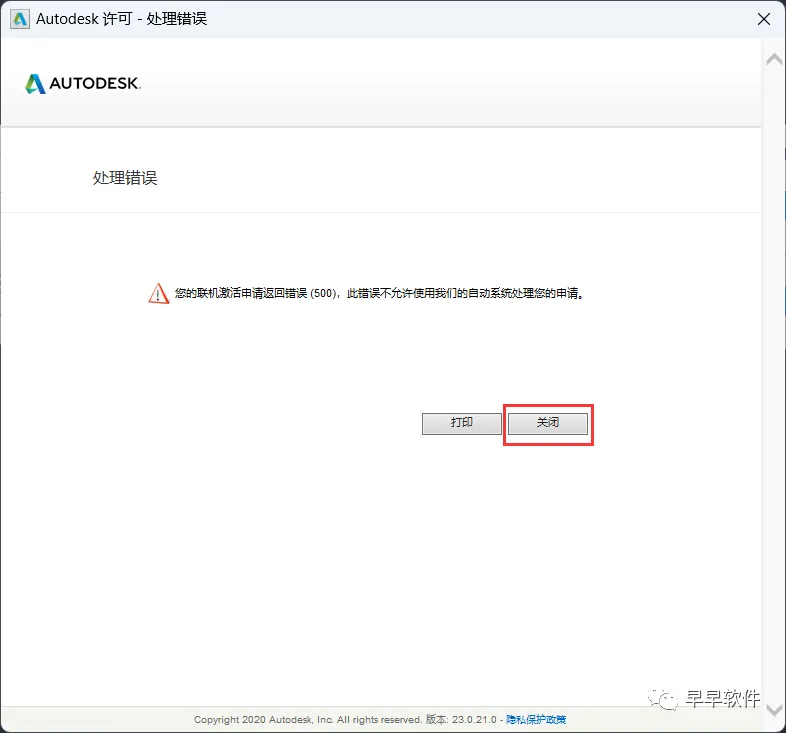Click the Copyright 2020 Autodesk version text
This screenshot has width=786, height=733.
point(345,719)
